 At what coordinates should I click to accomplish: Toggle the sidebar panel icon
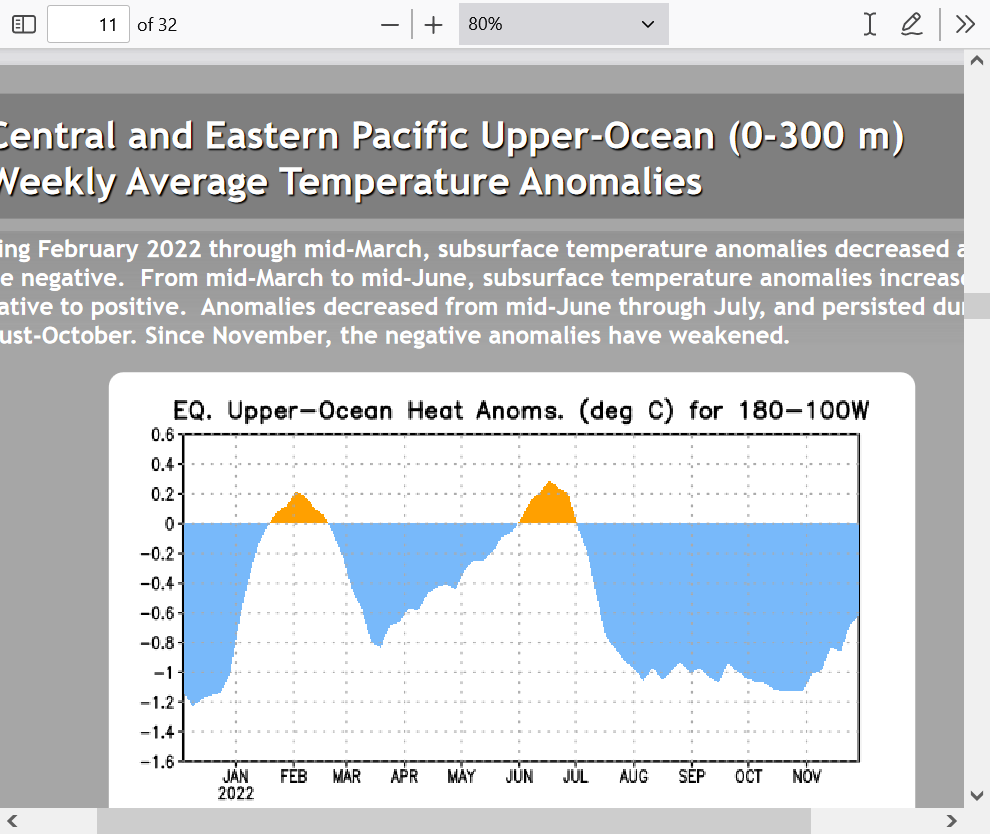[x=23, y=24]
